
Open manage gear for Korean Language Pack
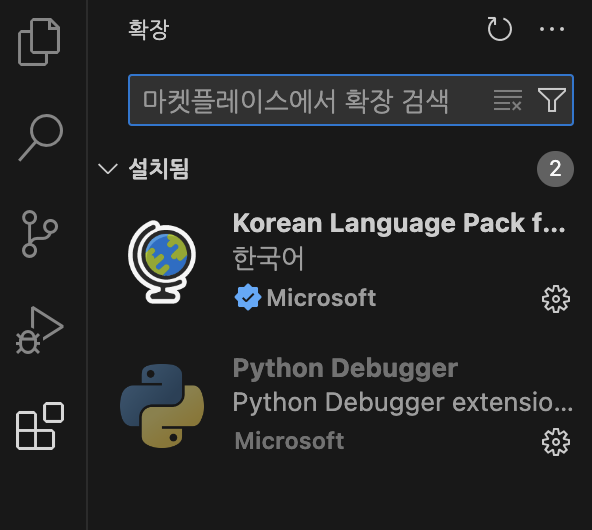click(556, 299)
